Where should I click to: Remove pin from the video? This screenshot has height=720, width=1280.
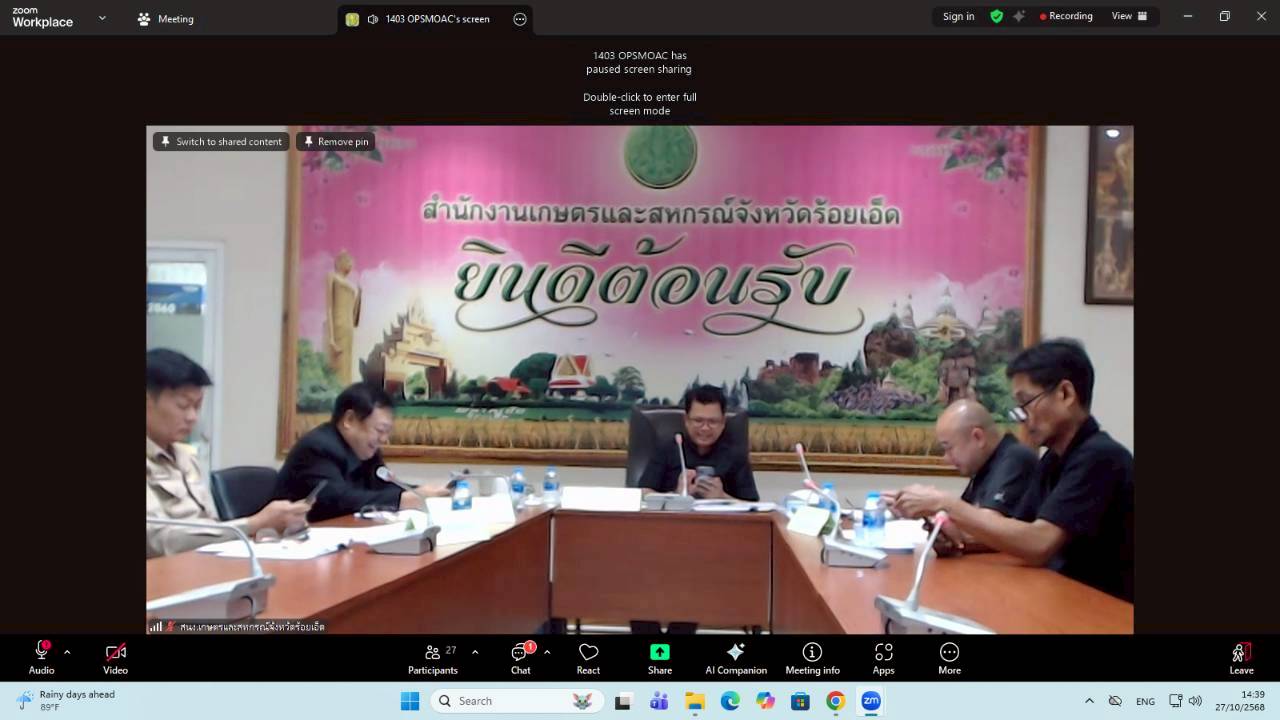[x=336, y=142]
